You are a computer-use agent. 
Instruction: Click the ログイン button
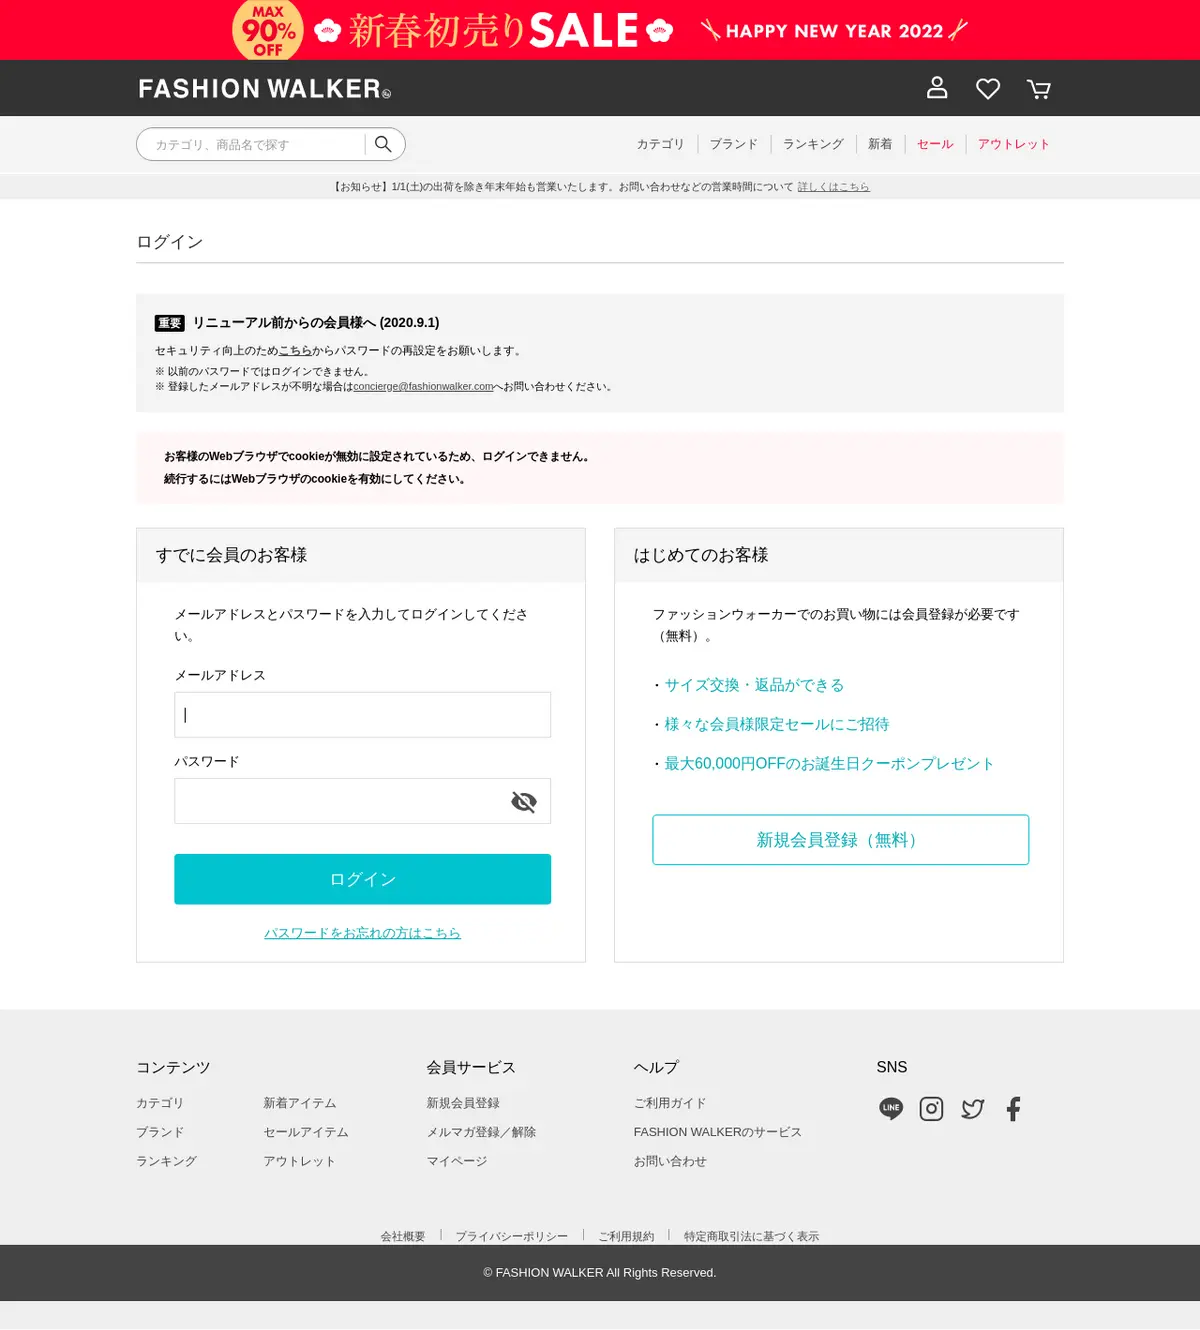coord(362,879)
